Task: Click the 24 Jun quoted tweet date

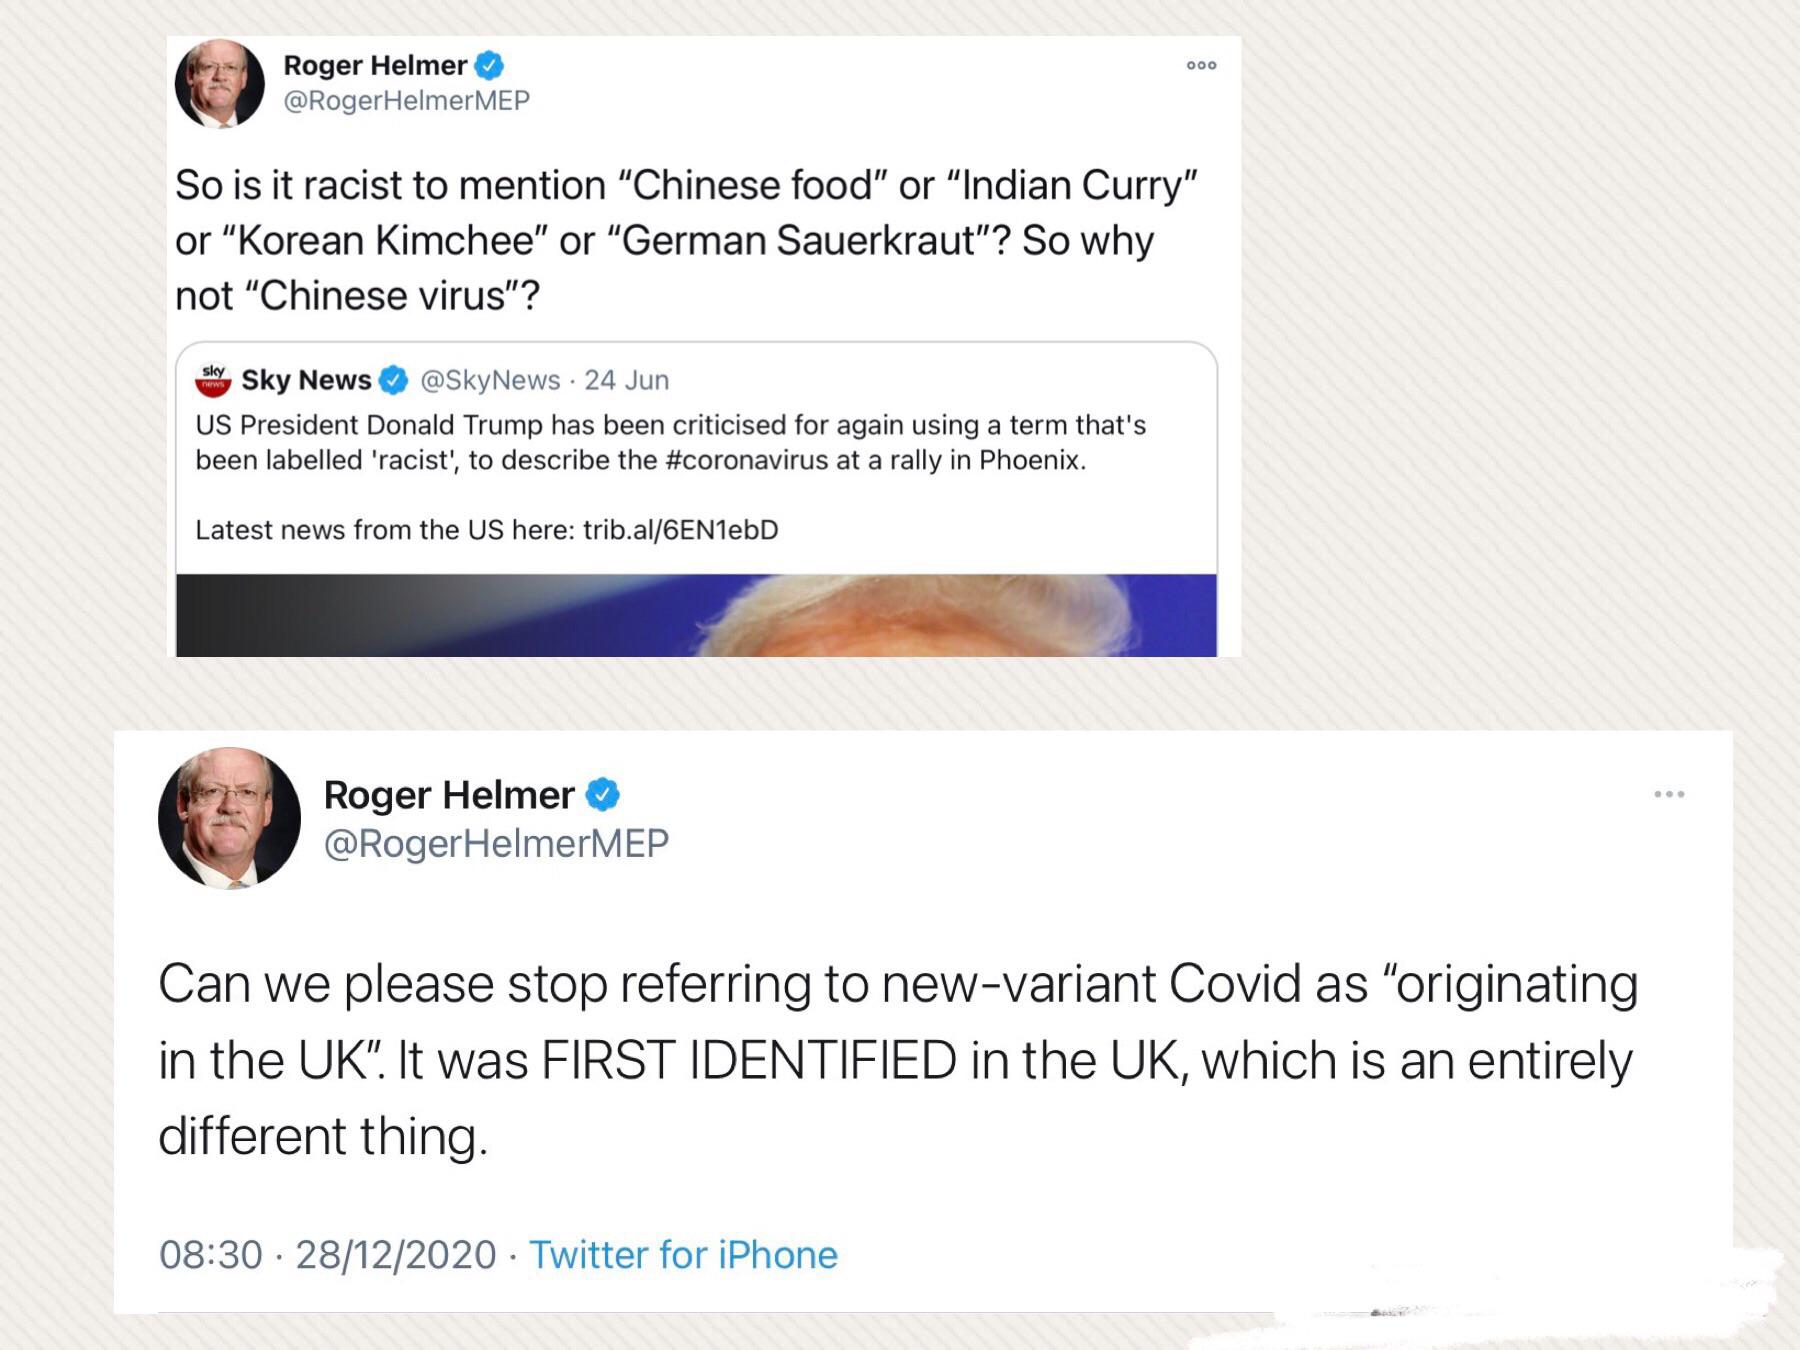Action: 627,380
